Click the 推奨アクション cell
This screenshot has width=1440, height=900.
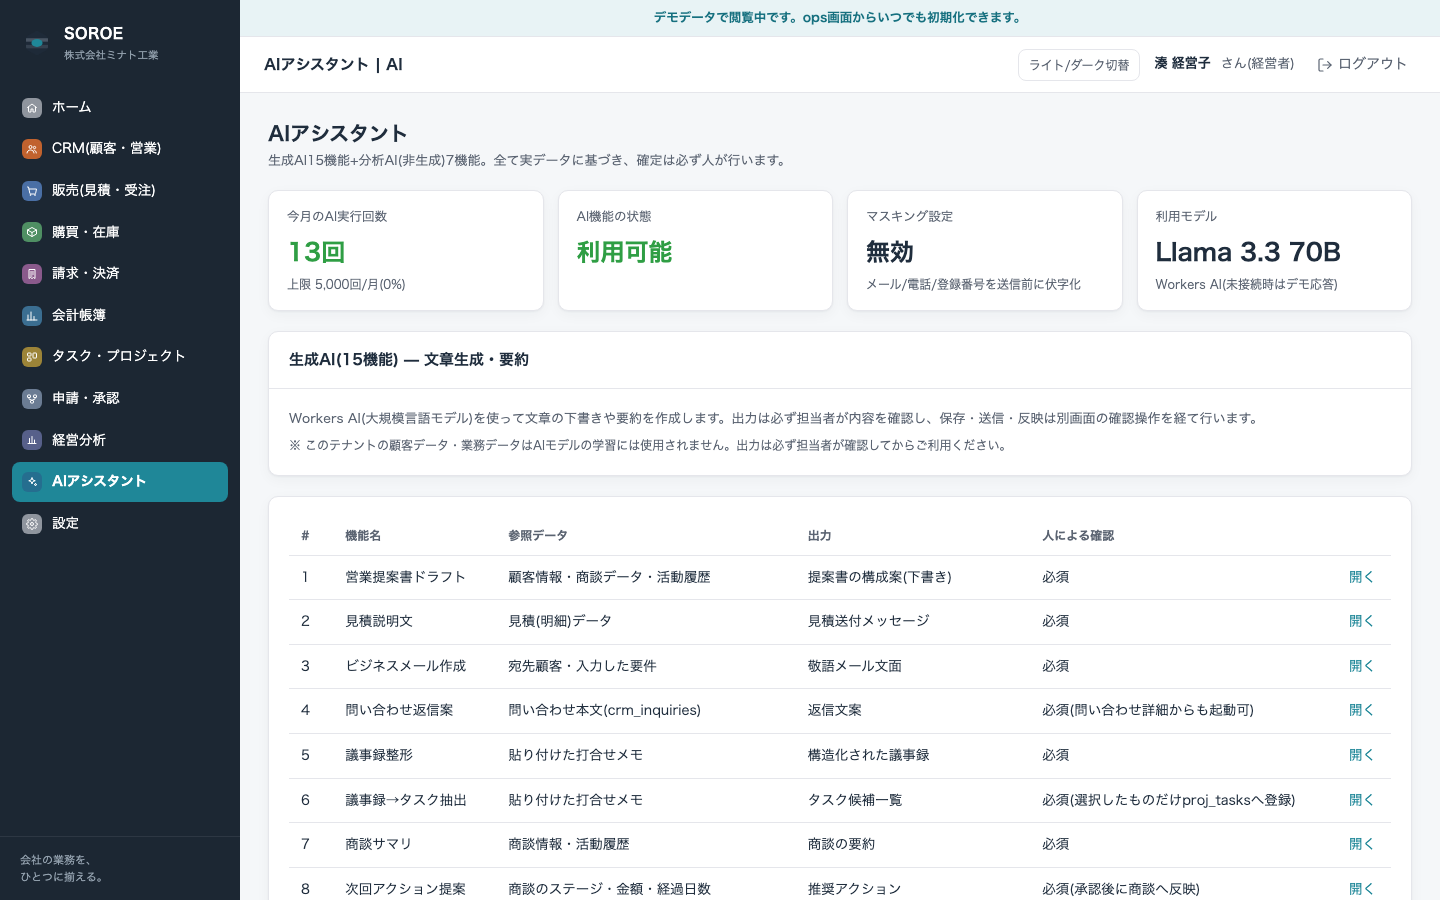tap(855, 889)
